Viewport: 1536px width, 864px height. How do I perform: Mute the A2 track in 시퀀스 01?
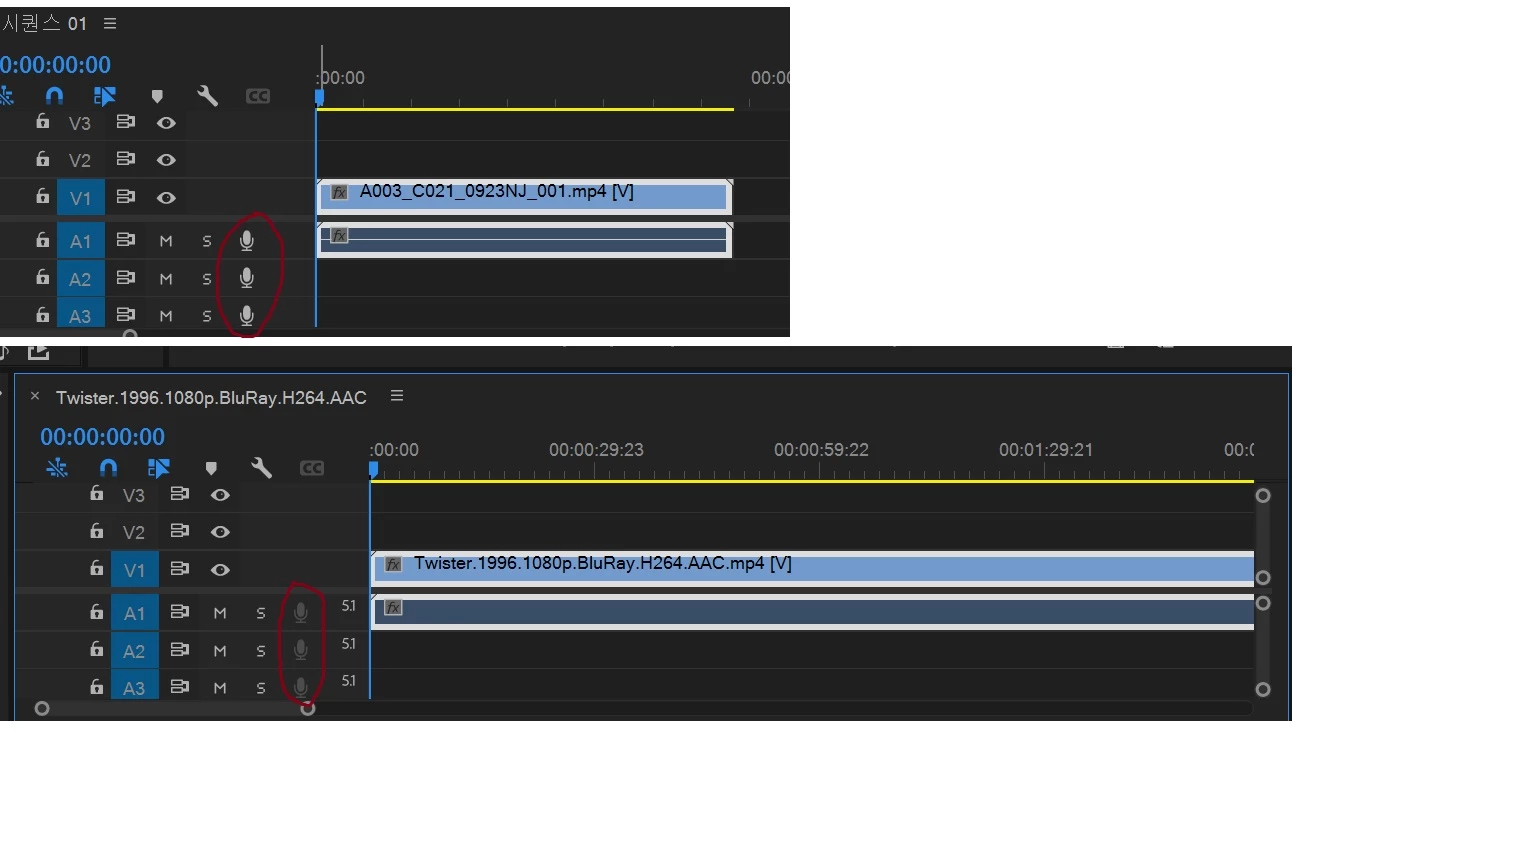tap(166, 279)
